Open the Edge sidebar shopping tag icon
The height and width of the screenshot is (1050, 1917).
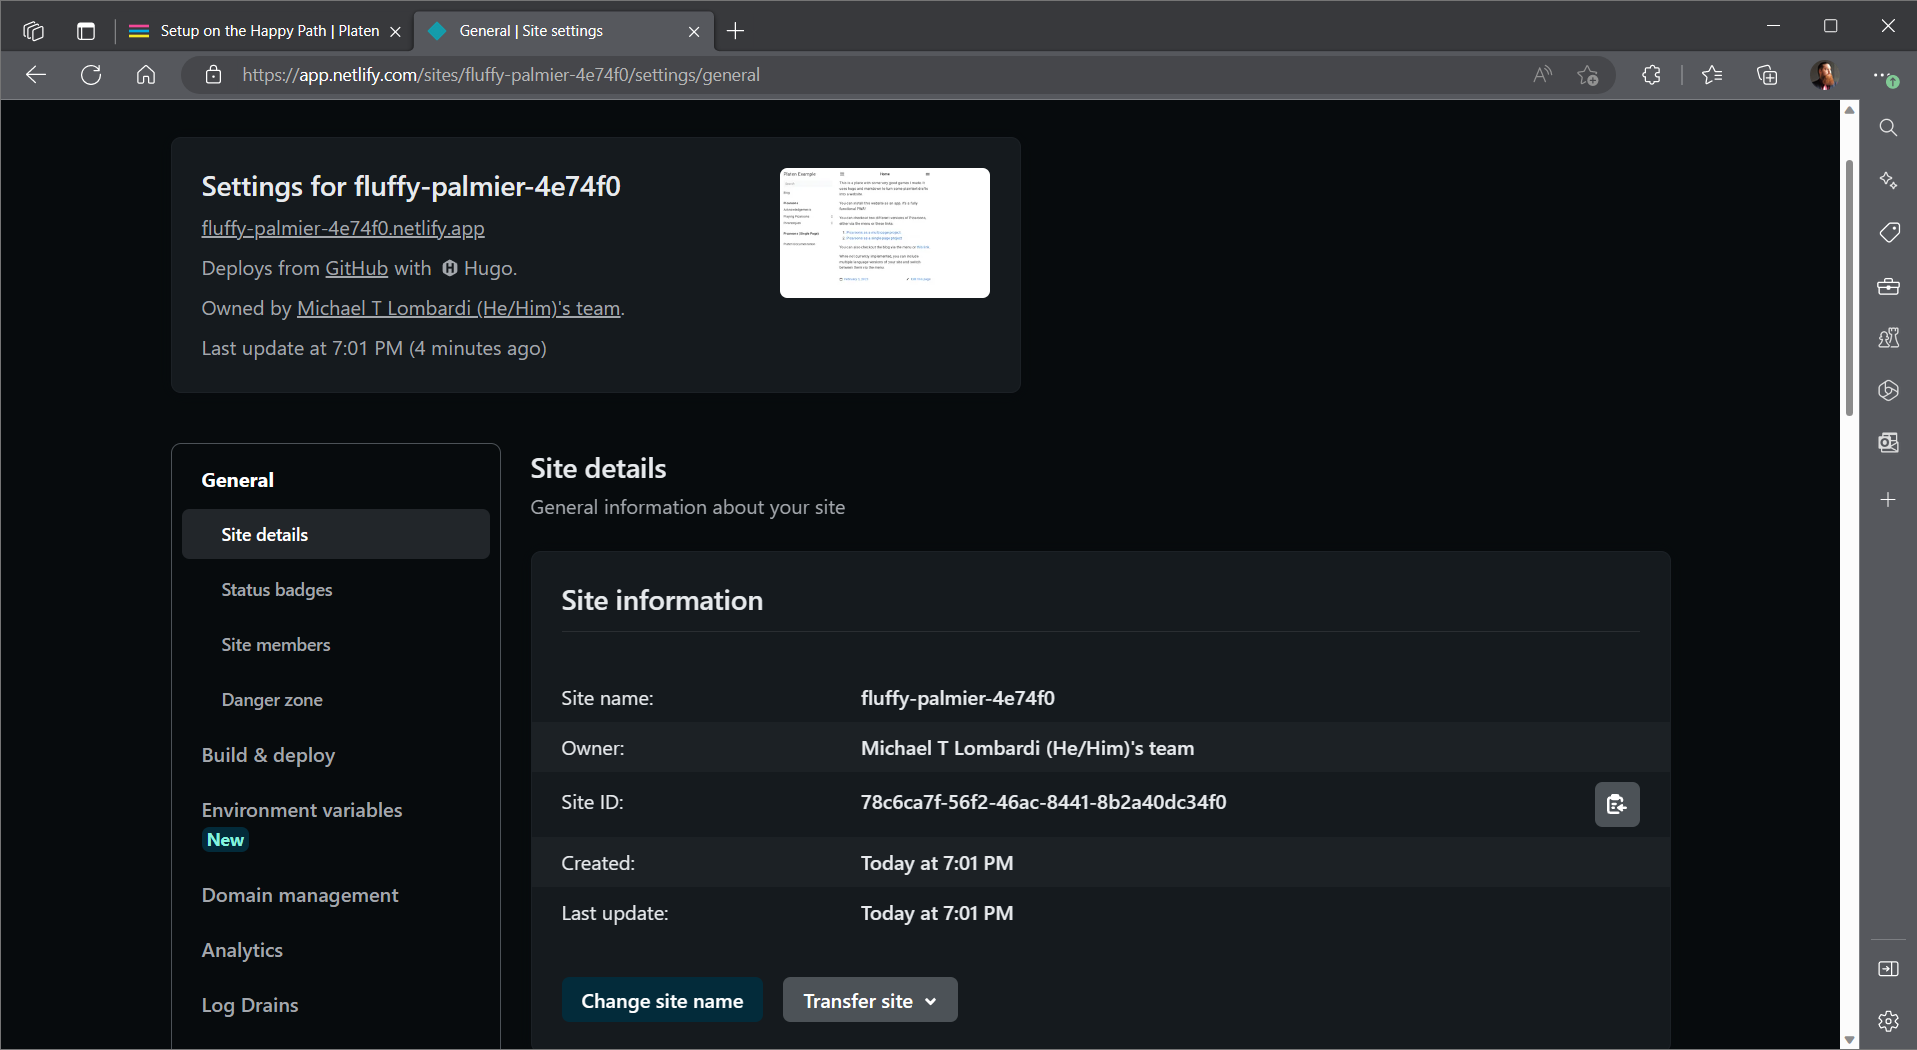[1888, 233]
